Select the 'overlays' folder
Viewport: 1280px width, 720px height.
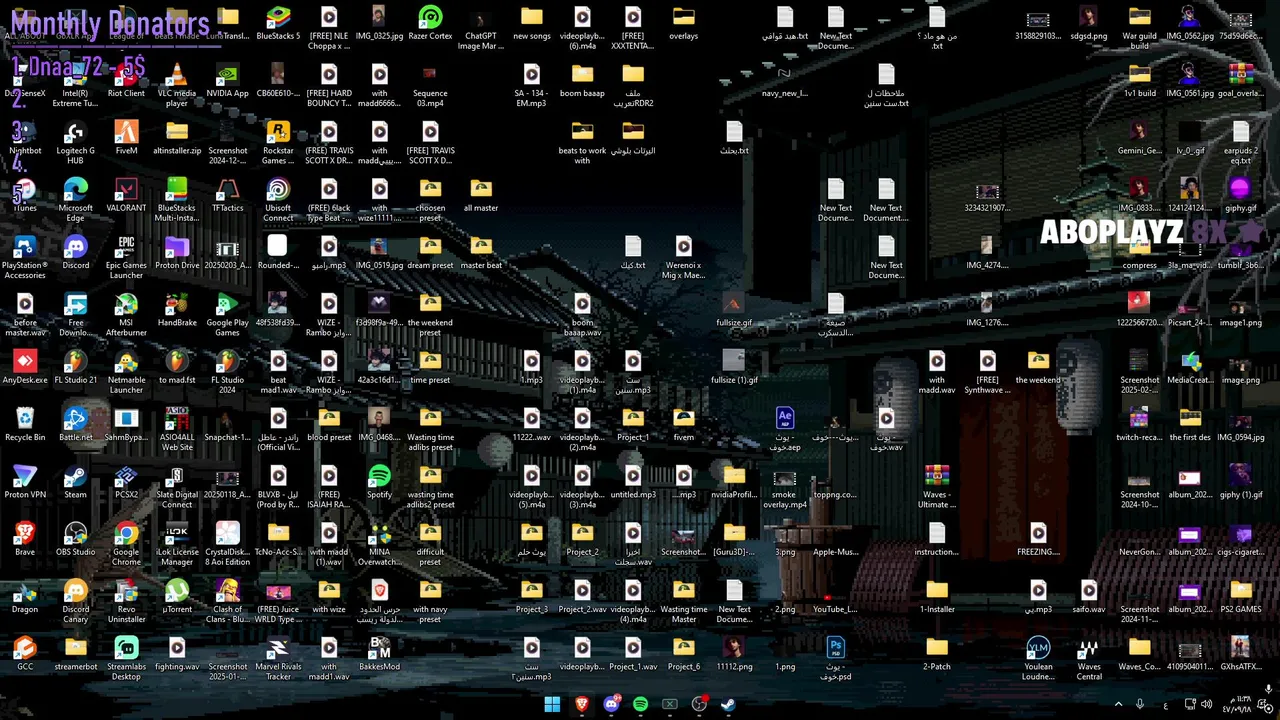click(x=683, y=24)
